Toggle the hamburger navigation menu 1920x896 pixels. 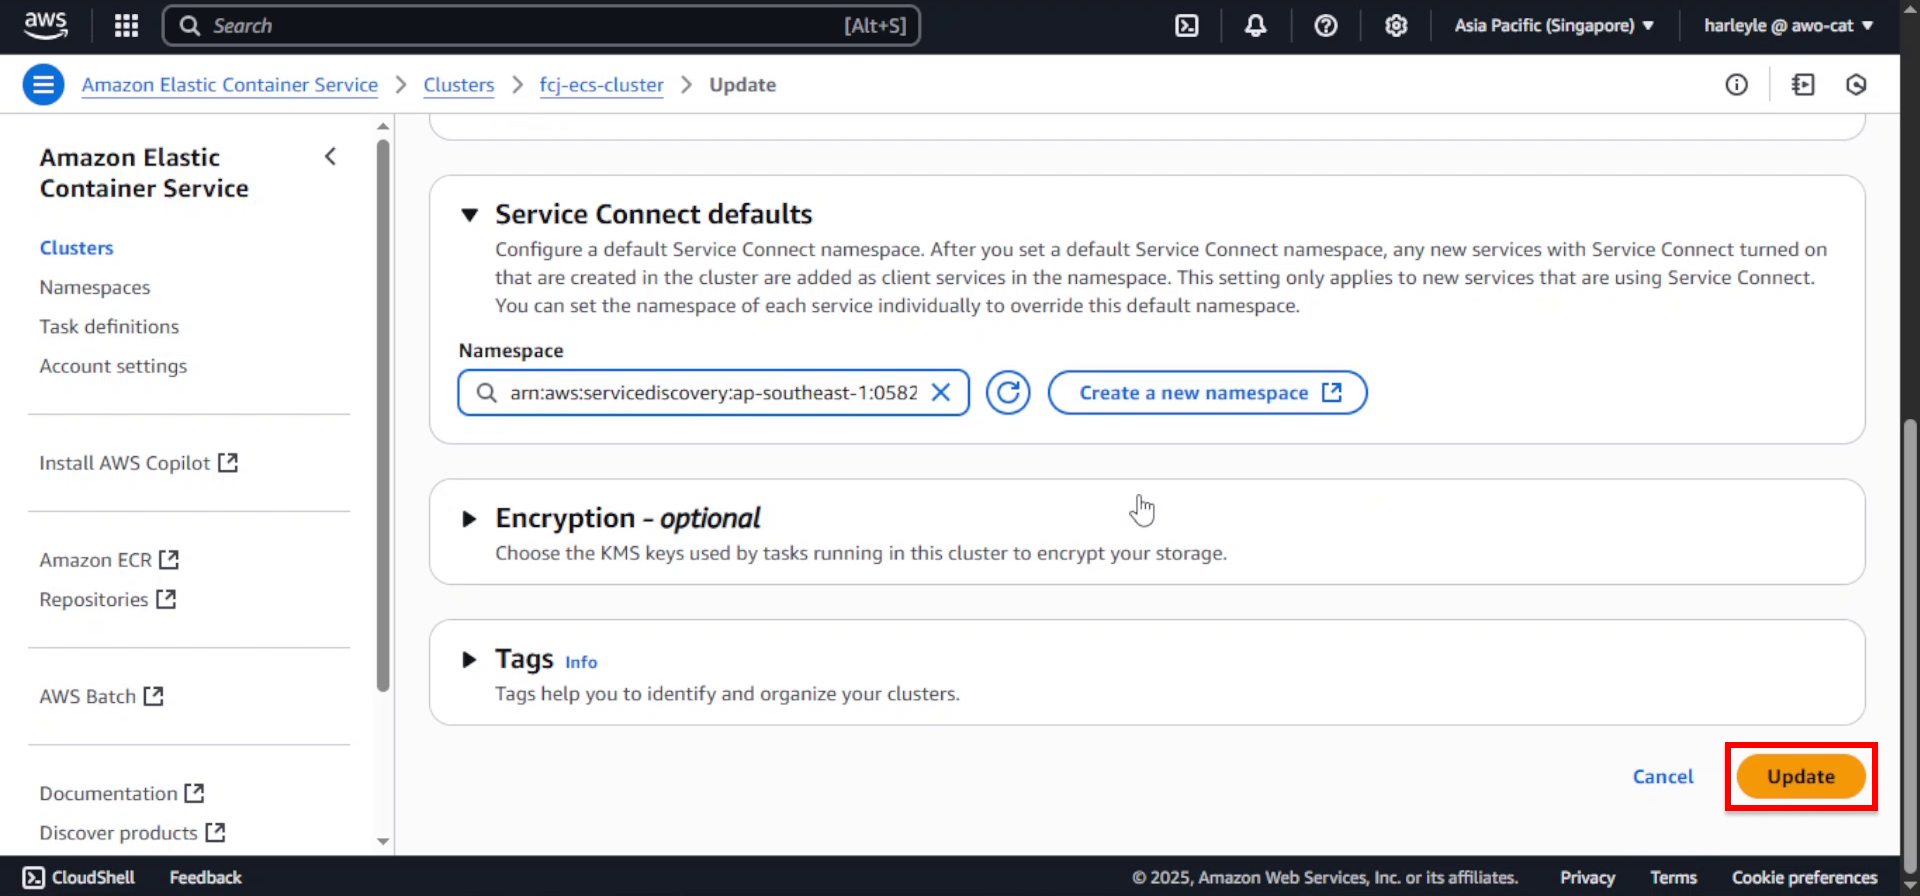click(43, 85)
